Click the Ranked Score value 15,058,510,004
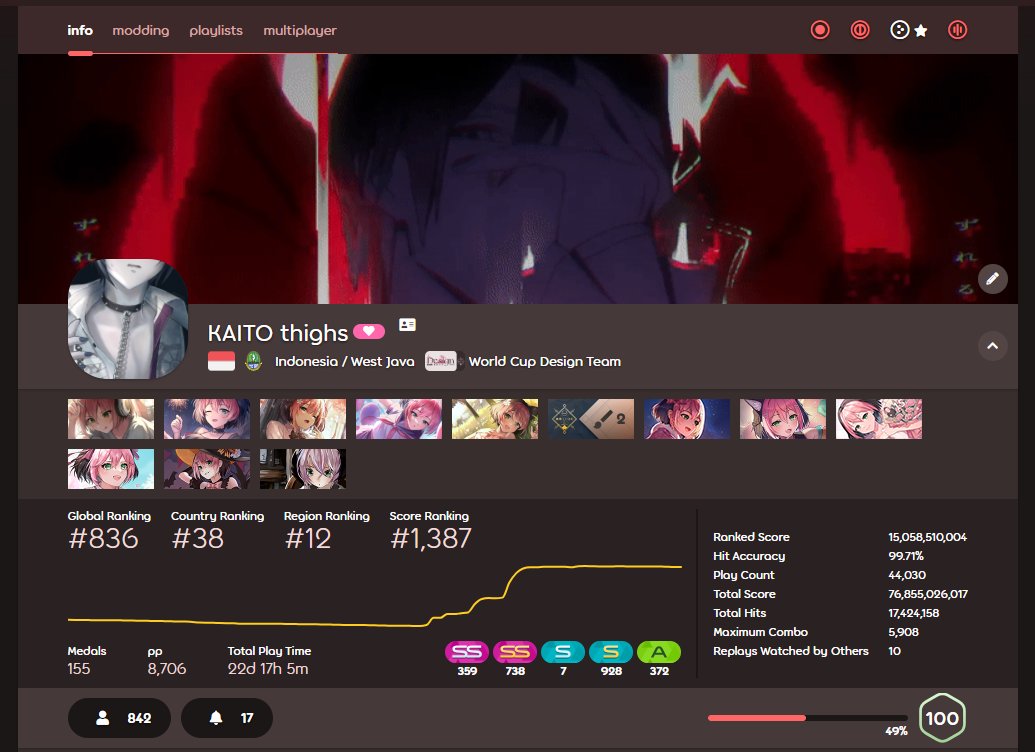This screenshot has height=752, width=1035. coord(927,537)
